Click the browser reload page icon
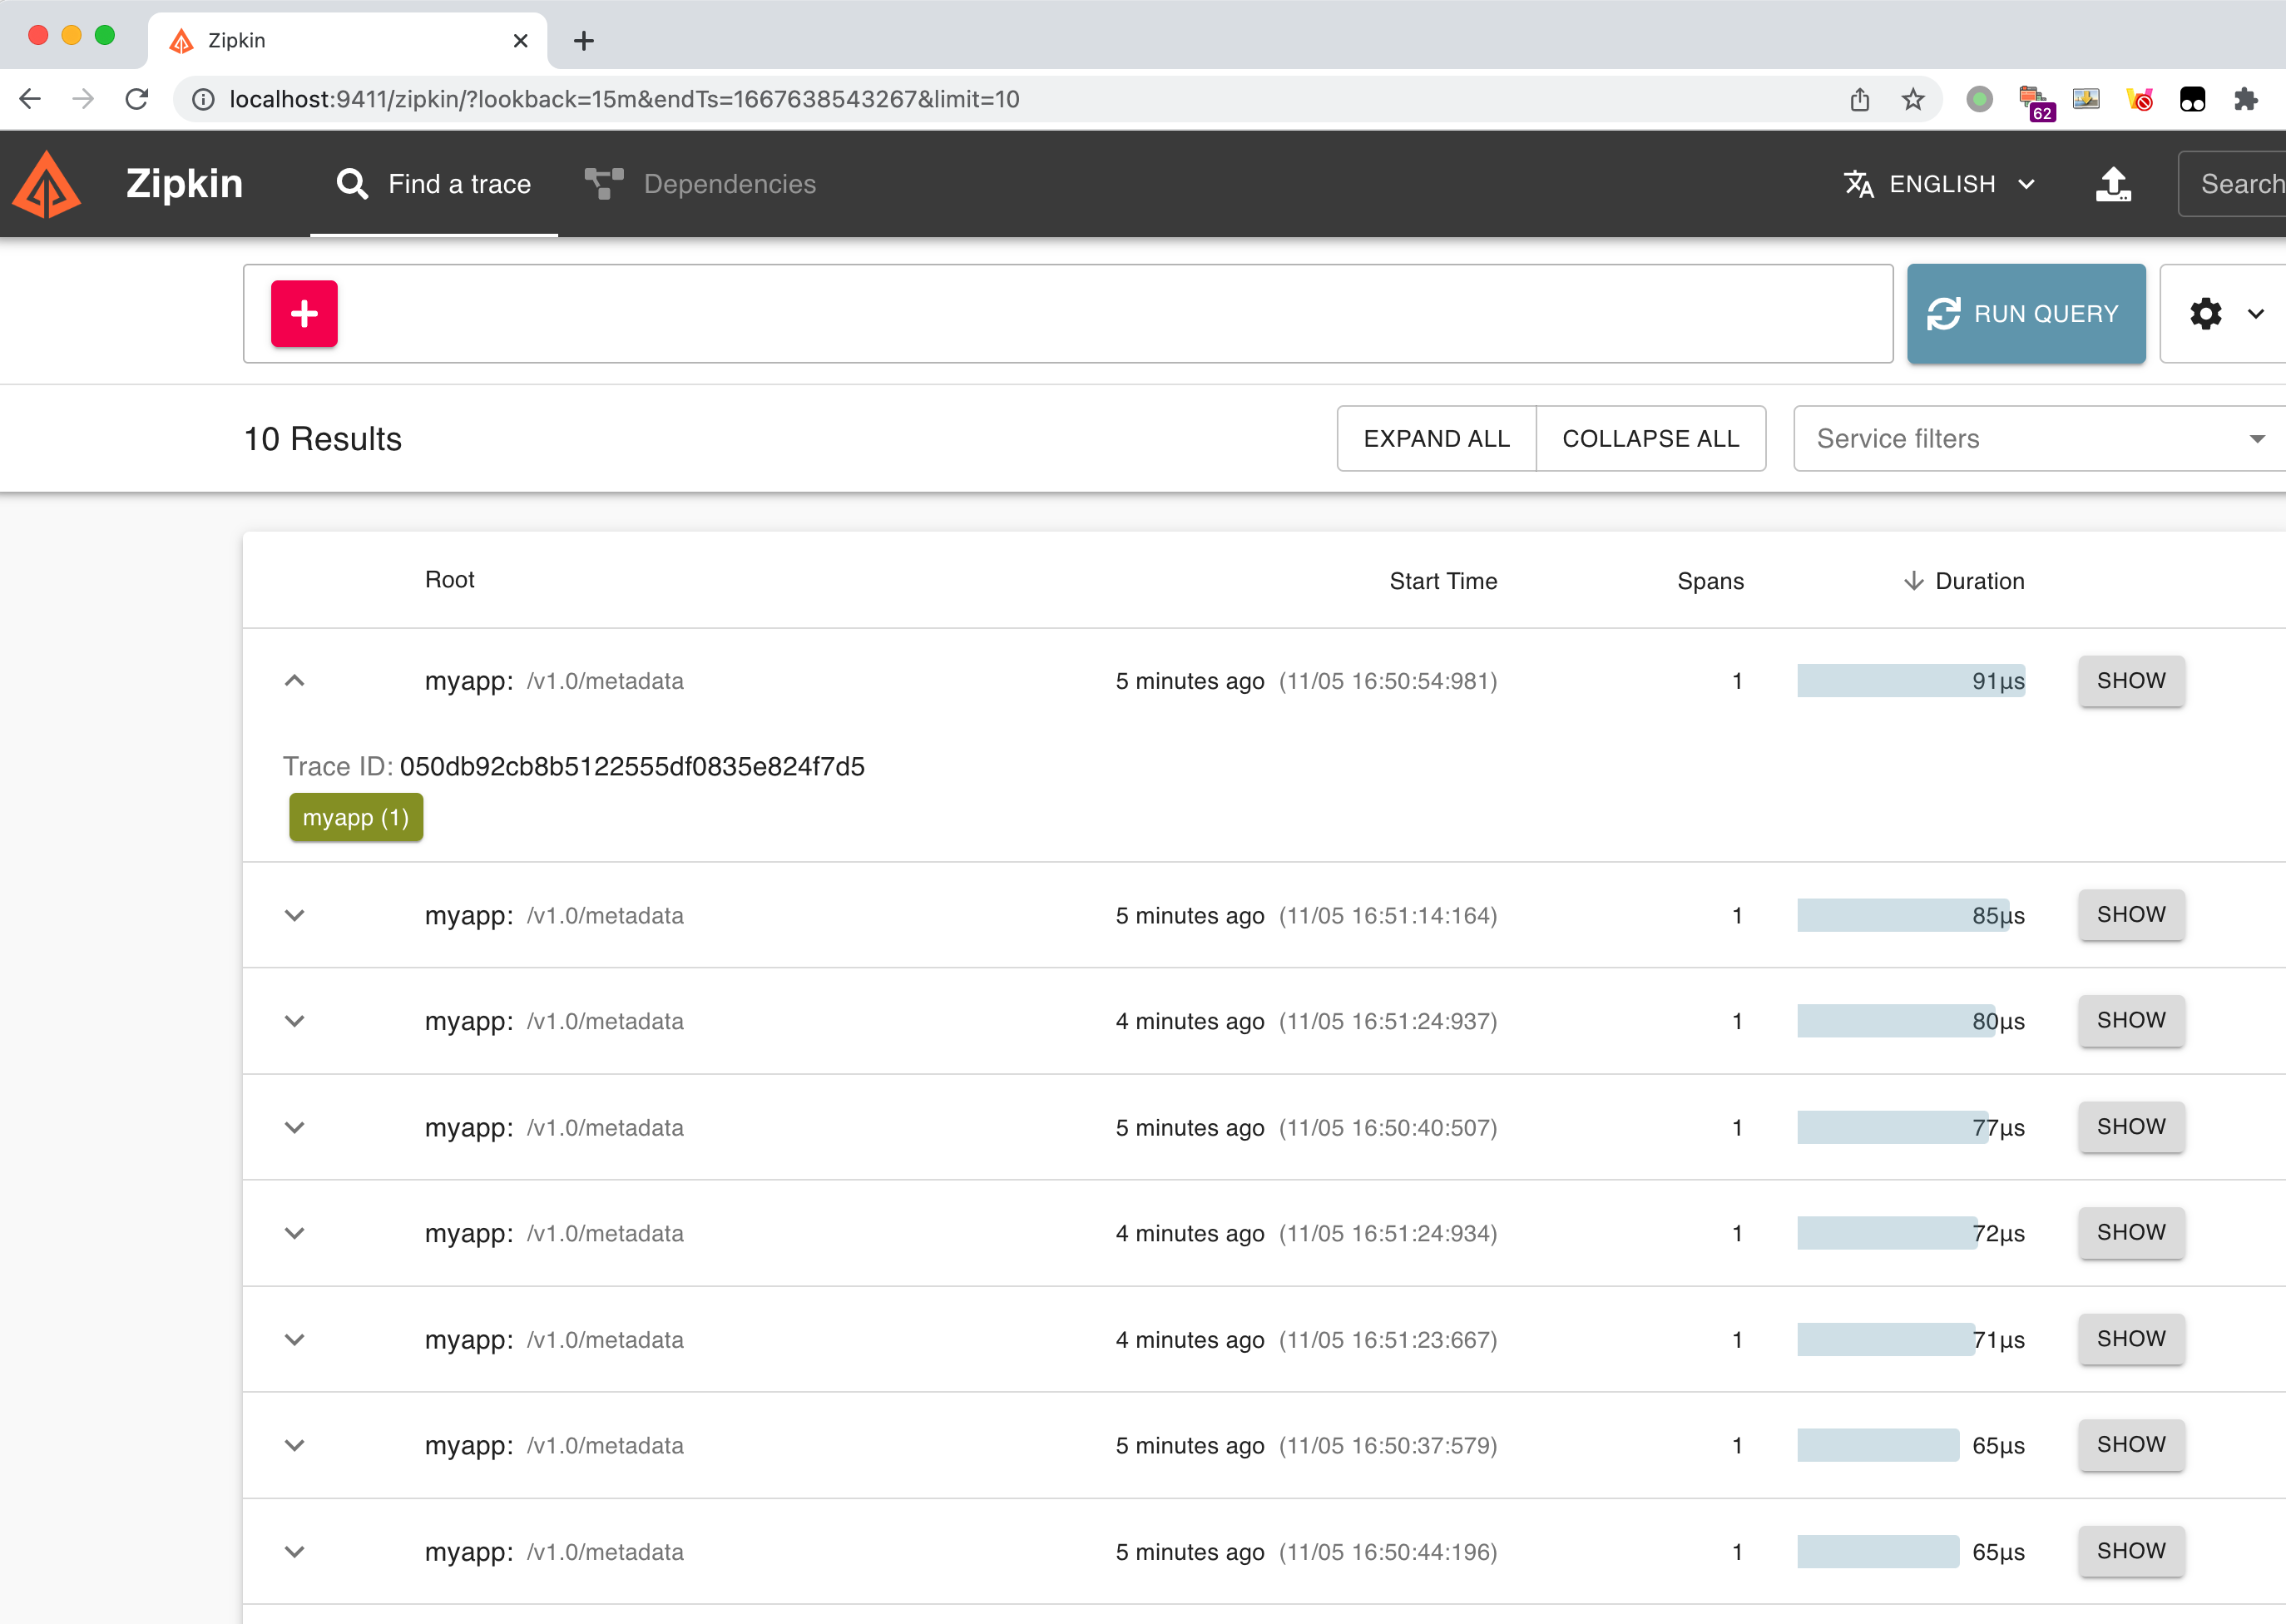Screen dimensions: 2286x1624 pos(137,99)
